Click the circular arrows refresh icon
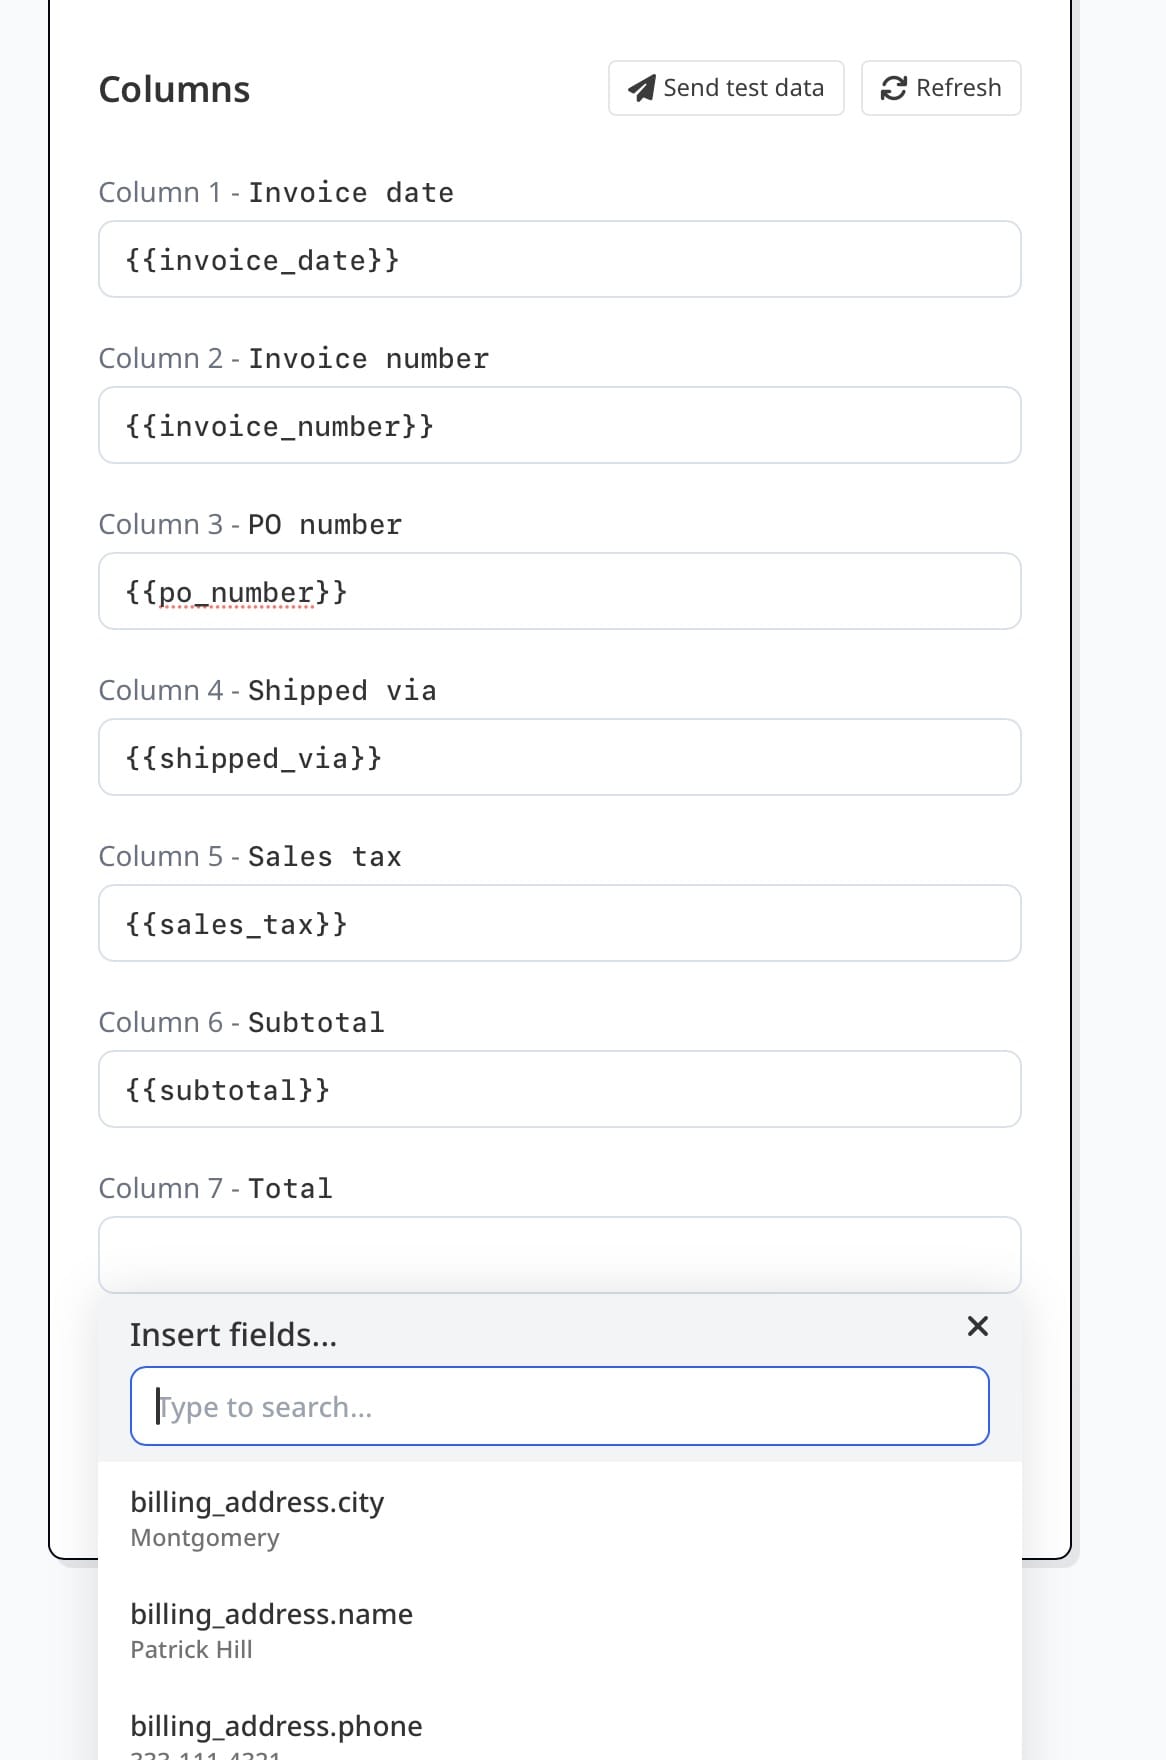 [893, 88]
